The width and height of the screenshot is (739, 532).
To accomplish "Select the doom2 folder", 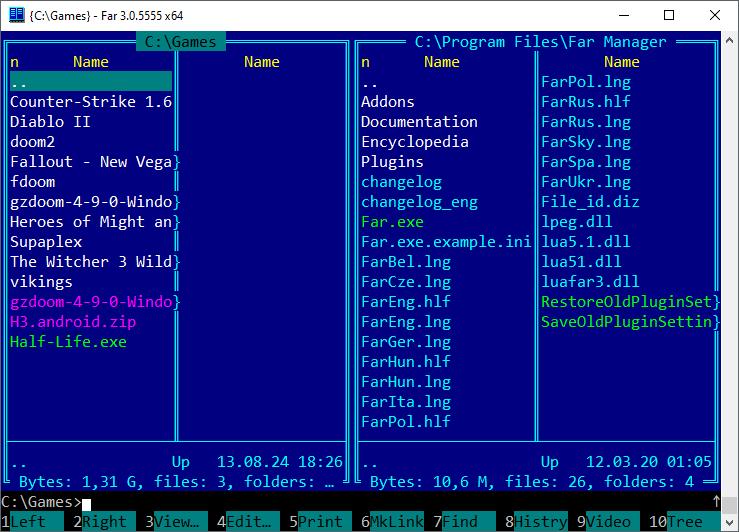I will pyautogui.click(x=33, y=142).
